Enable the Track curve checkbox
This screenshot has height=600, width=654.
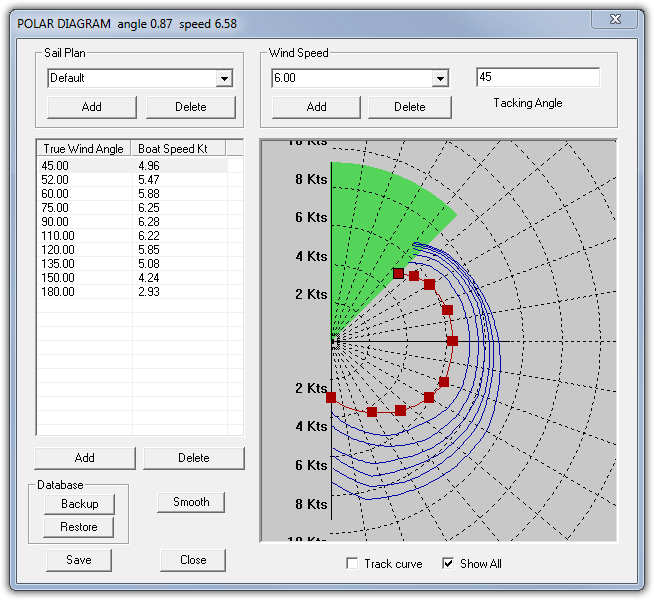click(x=352, y=564)
